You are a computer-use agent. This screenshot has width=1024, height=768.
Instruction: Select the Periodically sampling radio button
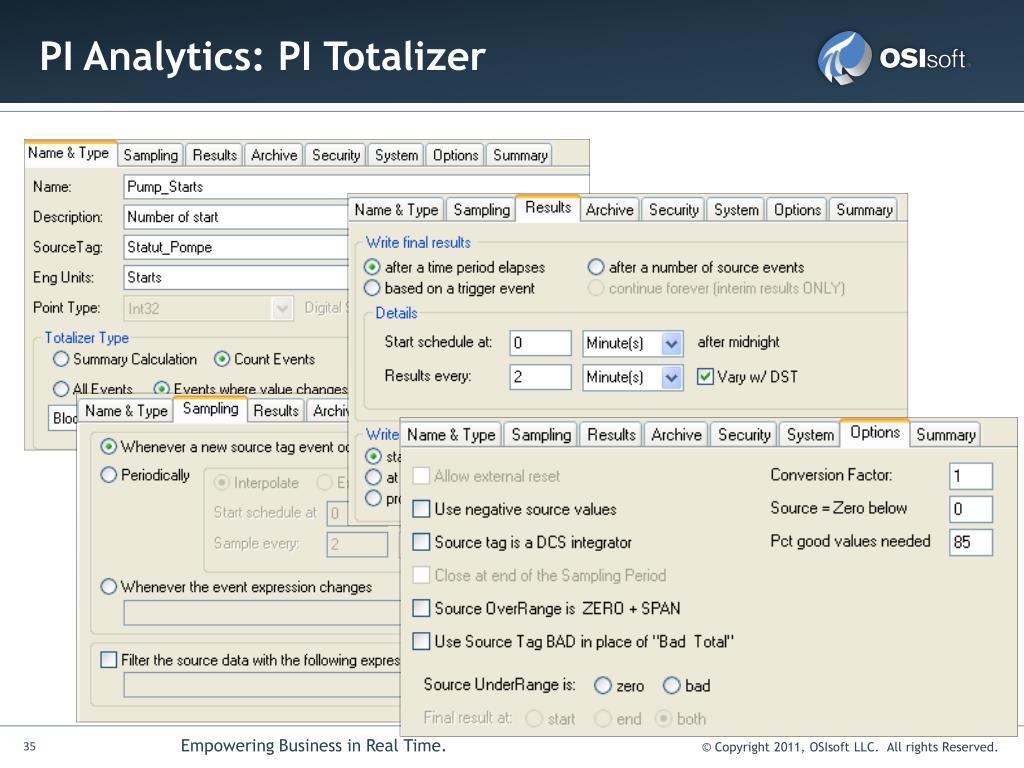109,476
